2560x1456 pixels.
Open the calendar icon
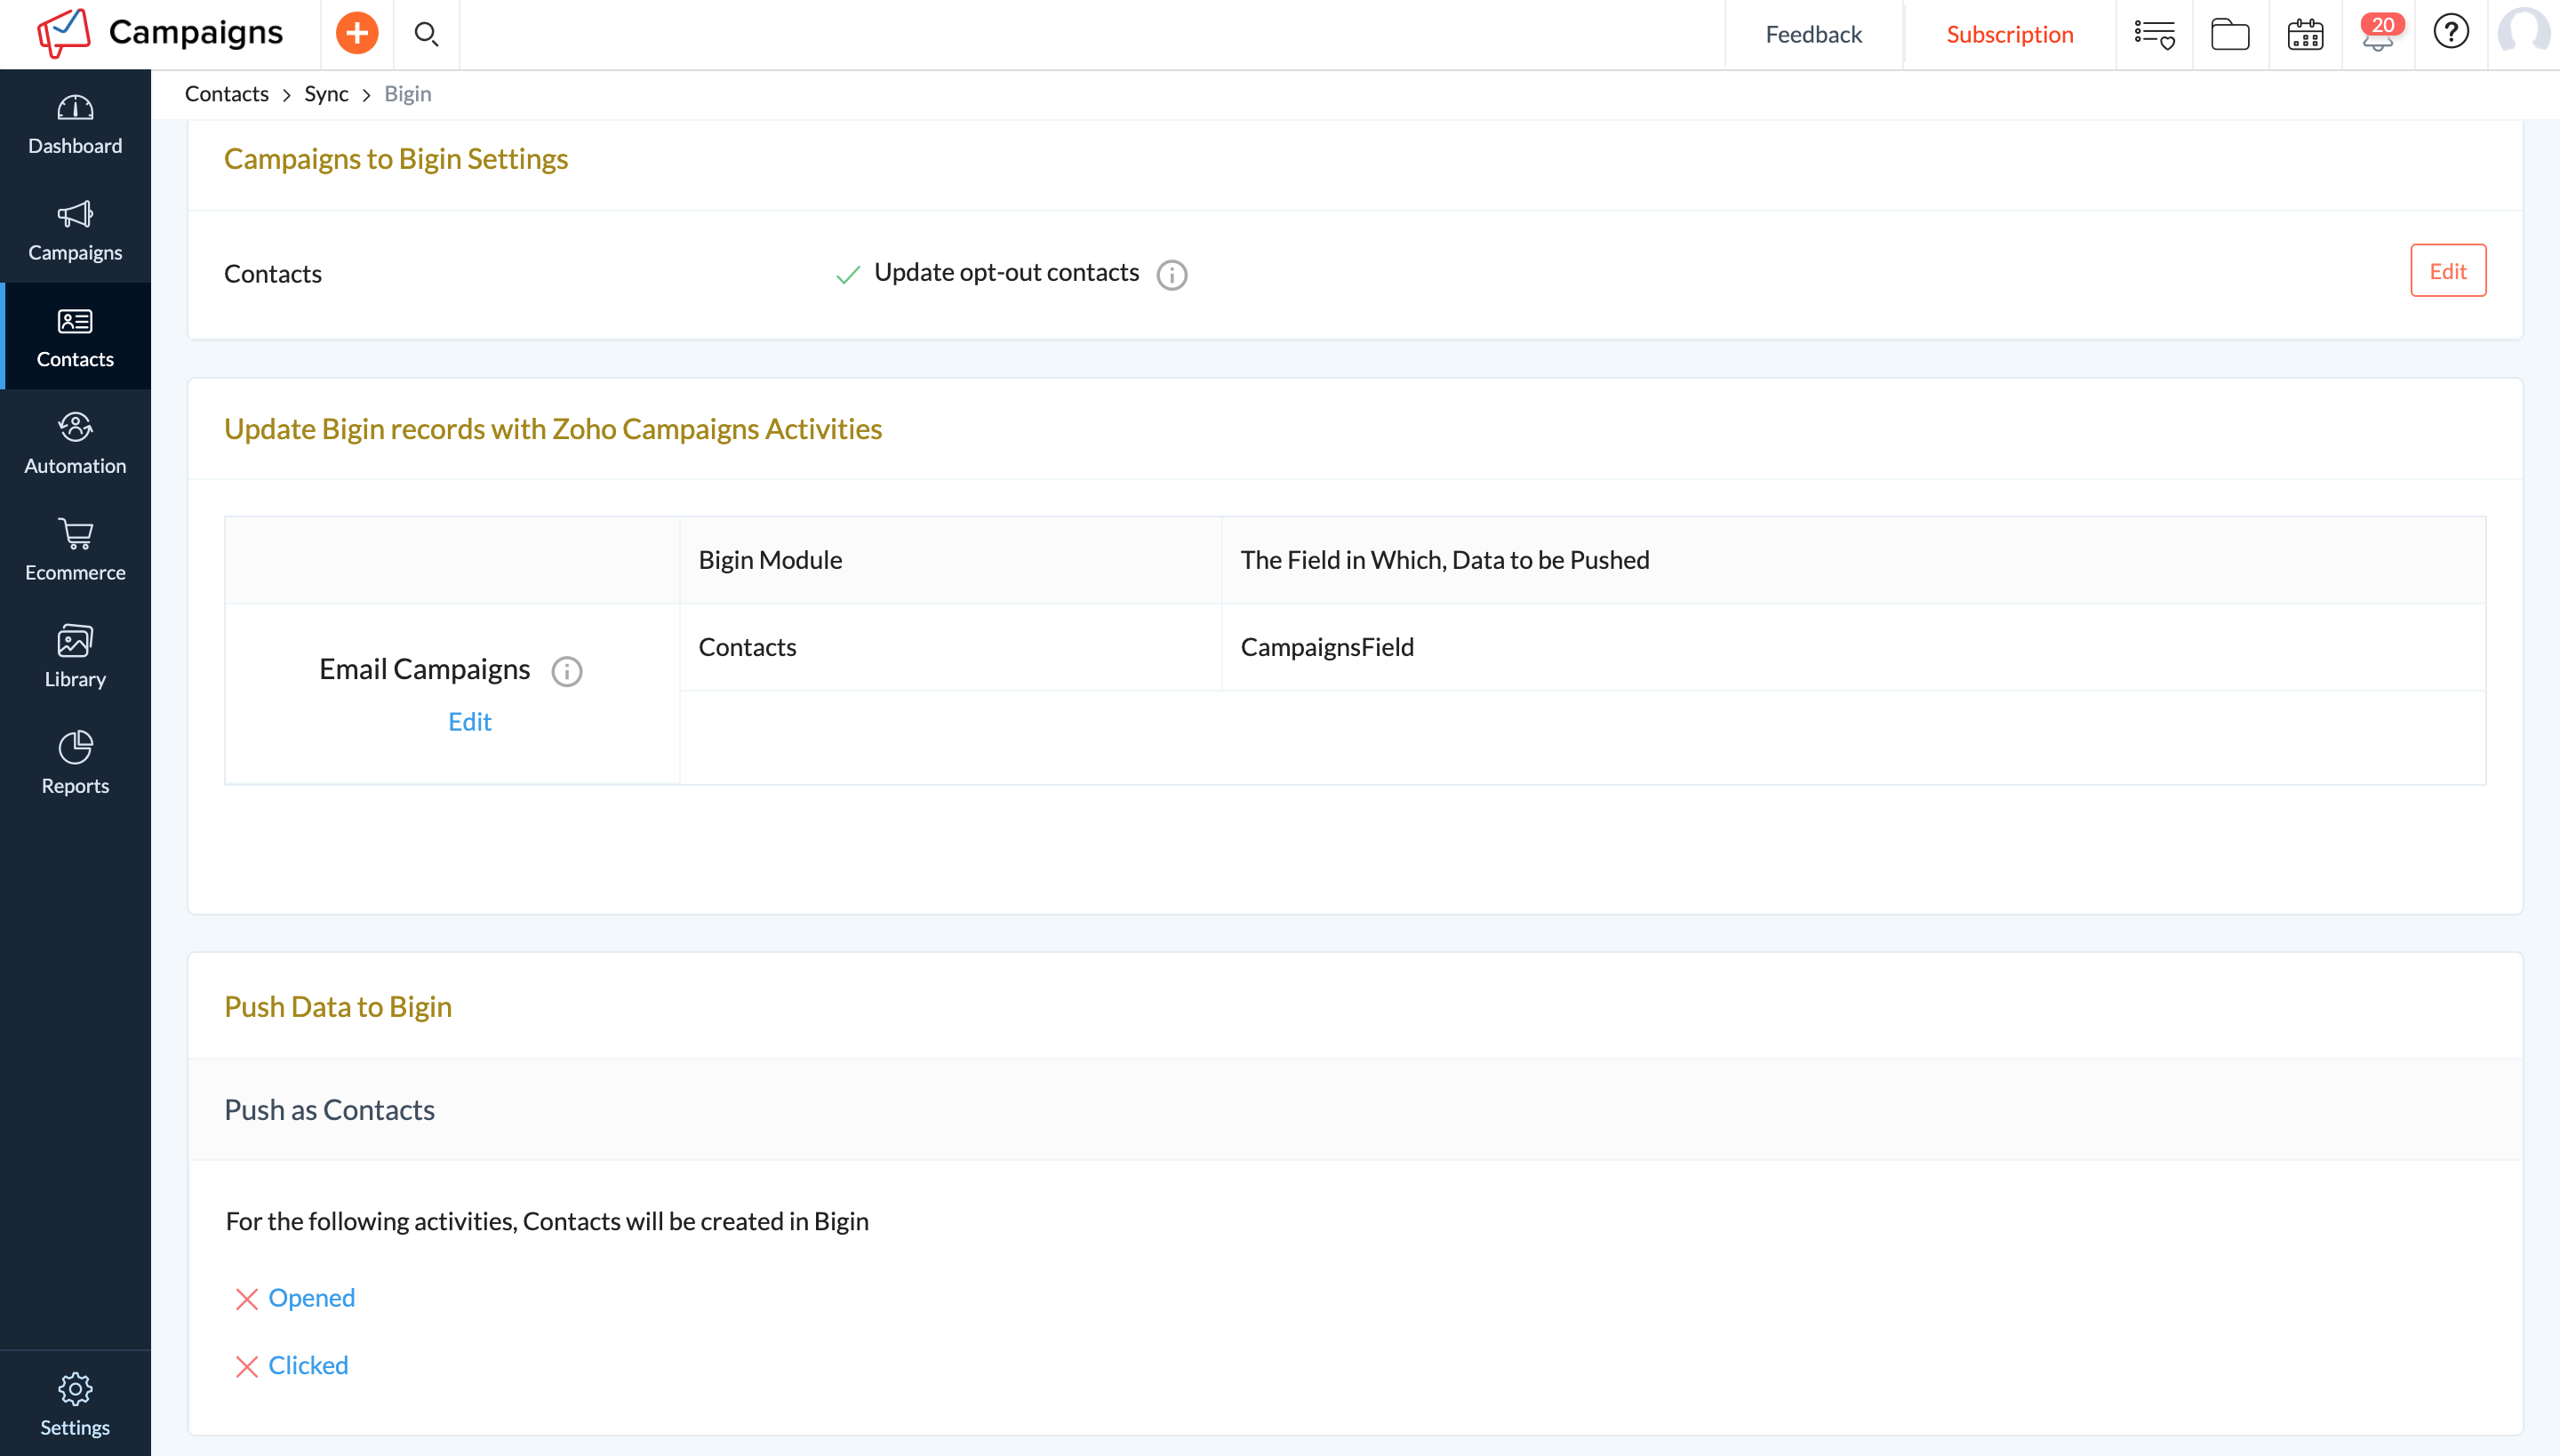click(x=2305, y=34)
